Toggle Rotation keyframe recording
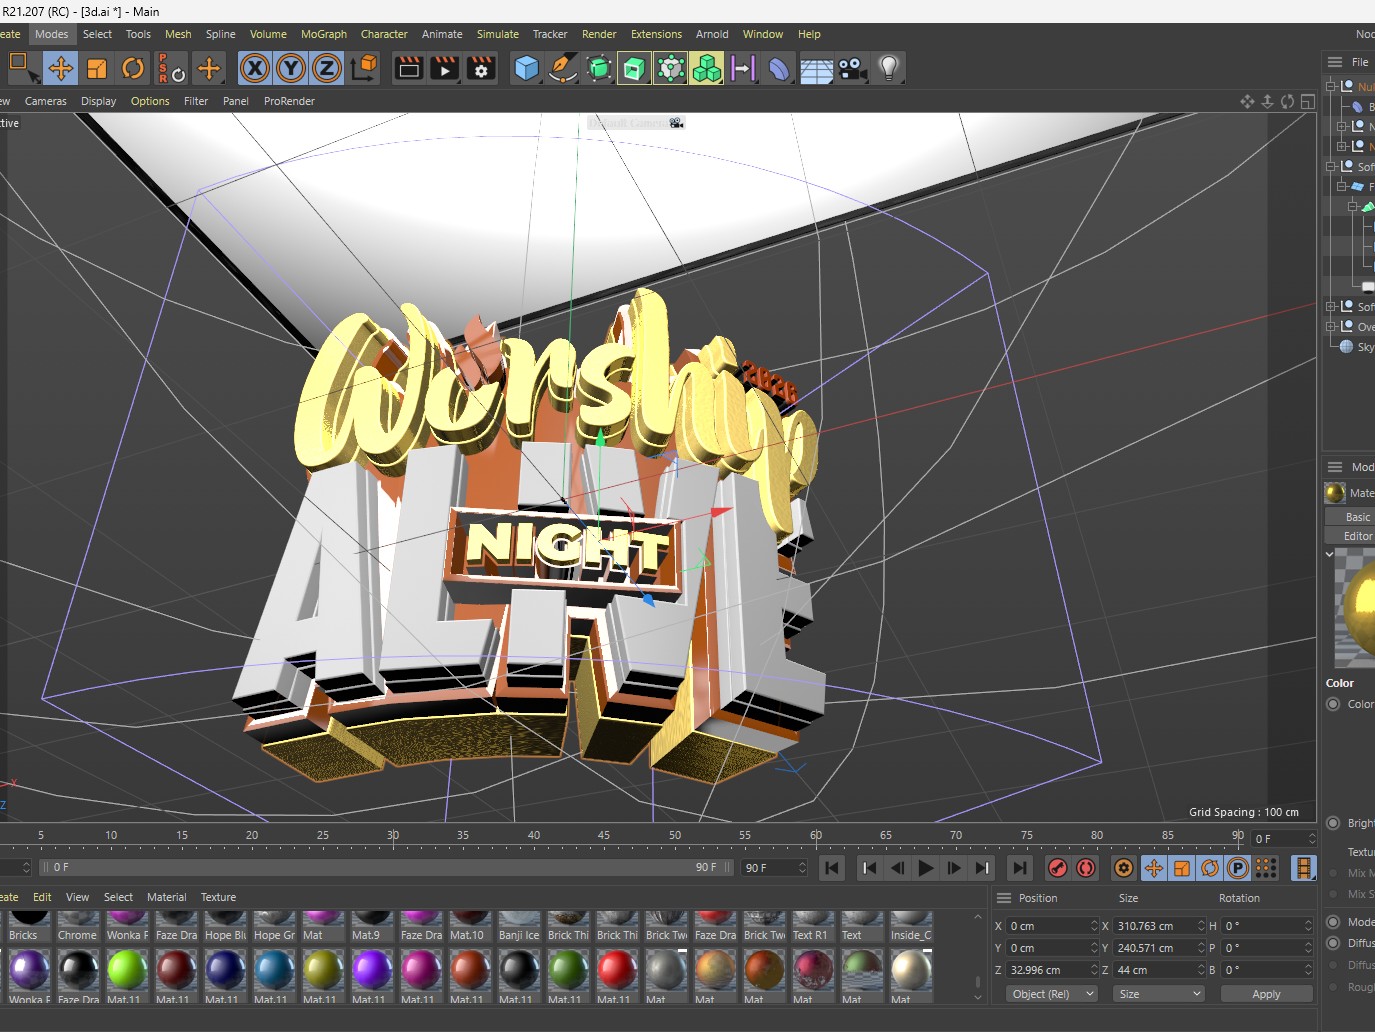The height and width of the screenshot is (1032, 1375). [x=1210, y=868]
